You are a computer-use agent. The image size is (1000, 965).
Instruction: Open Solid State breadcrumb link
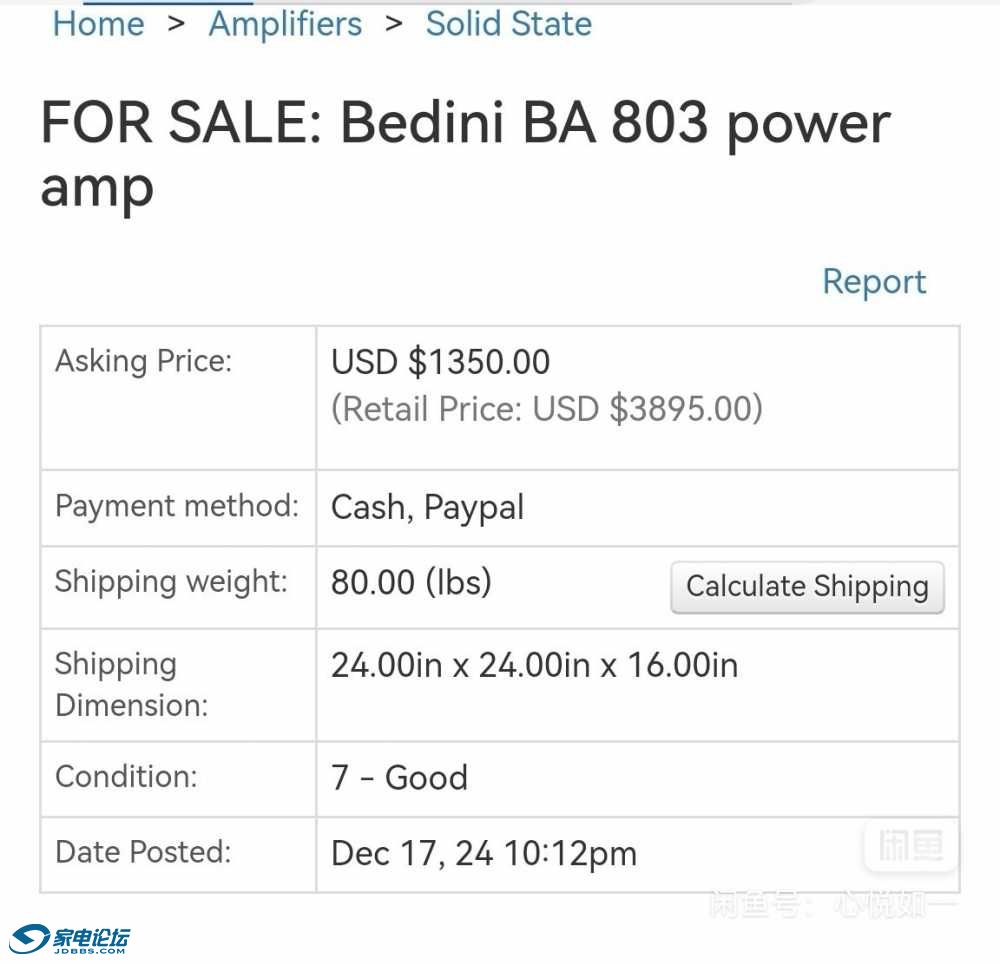point(509,24)
